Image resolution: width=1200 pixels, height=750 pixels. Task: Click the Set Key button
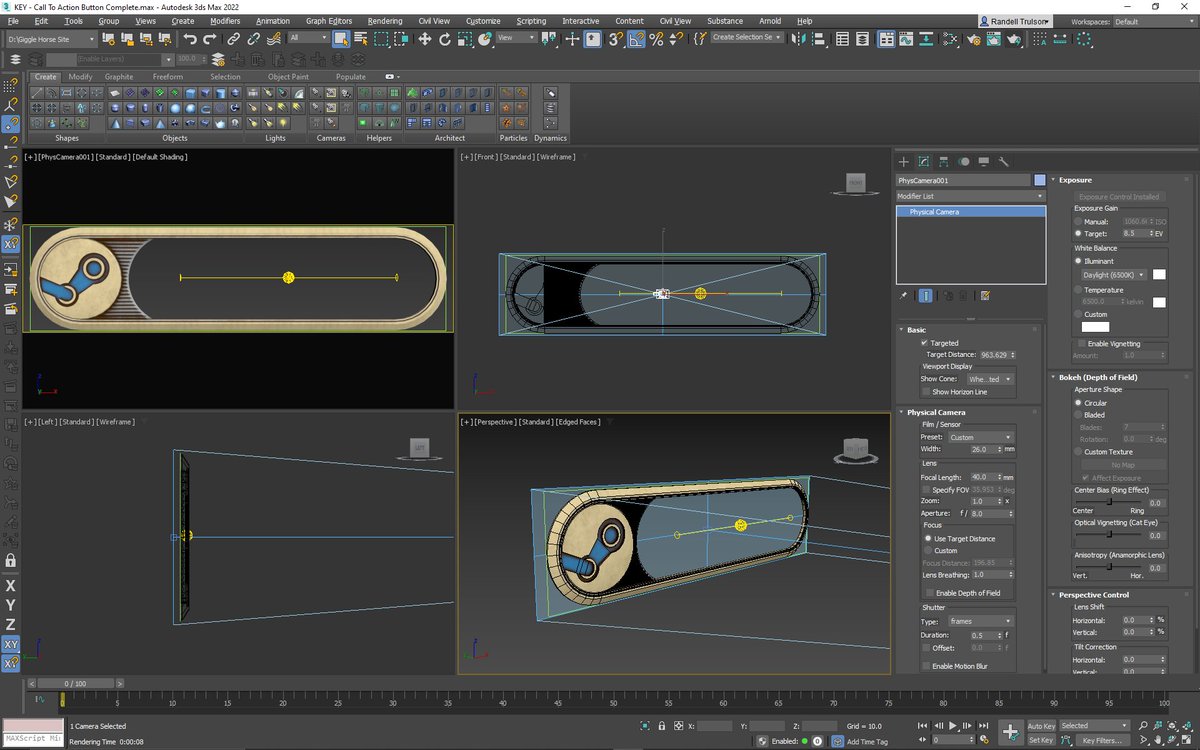(1041, 740)
